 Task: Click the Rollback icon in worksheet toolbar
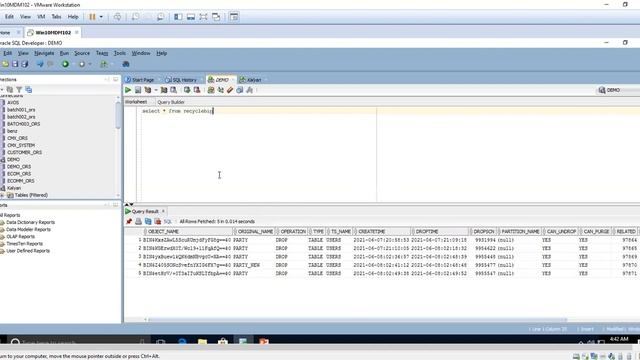197,90
